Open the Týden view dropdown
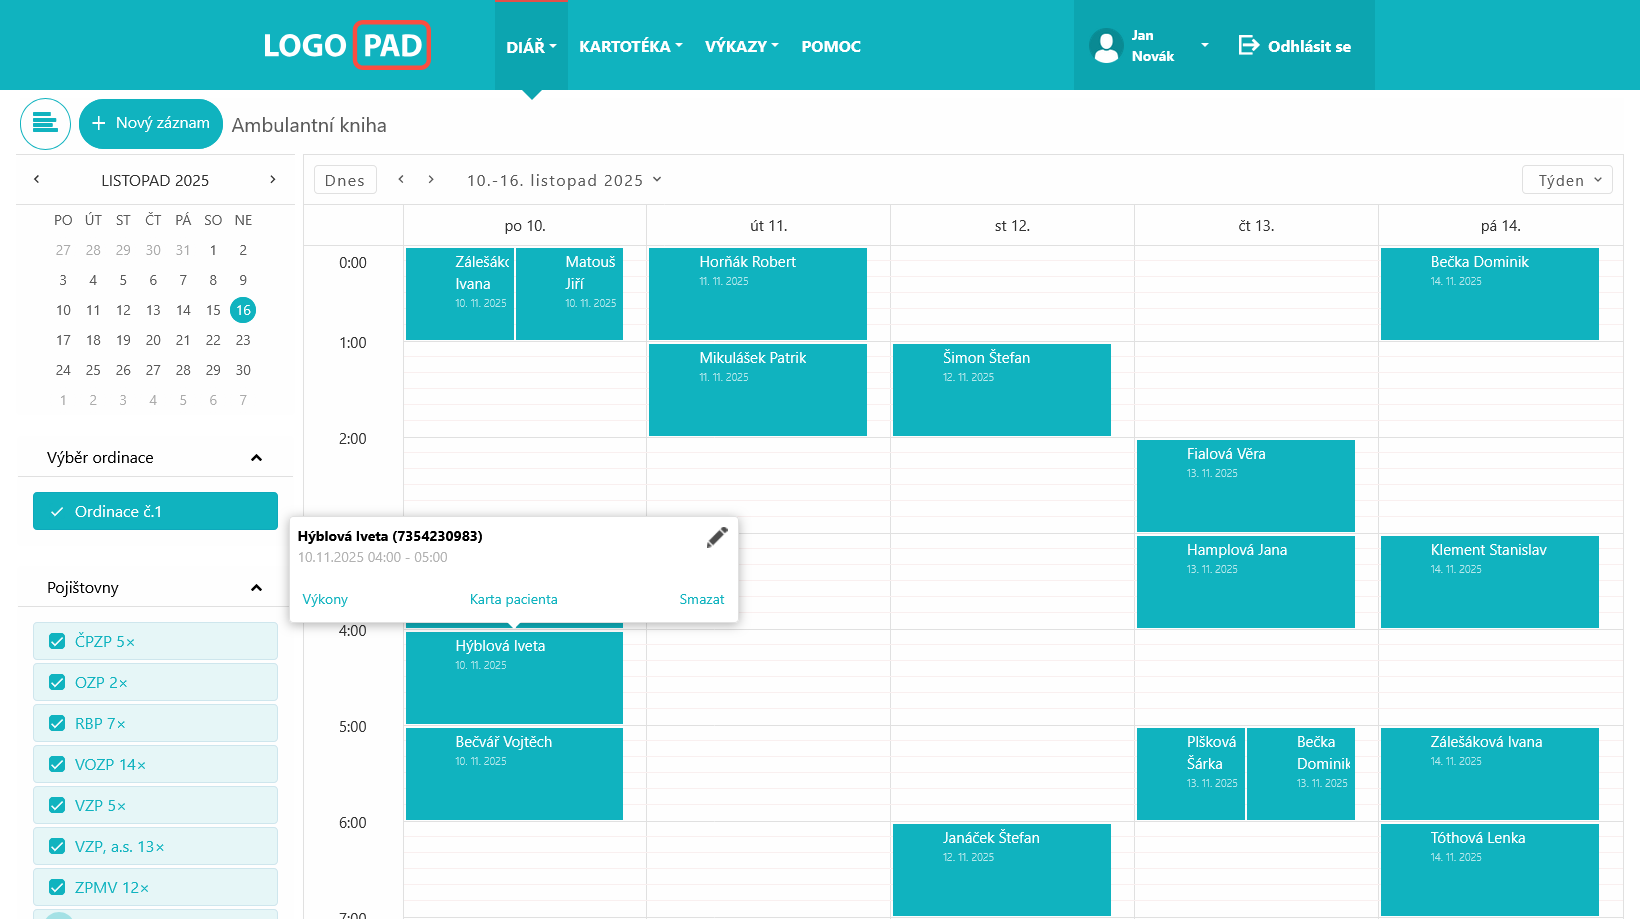 [x=1567, y=180]
